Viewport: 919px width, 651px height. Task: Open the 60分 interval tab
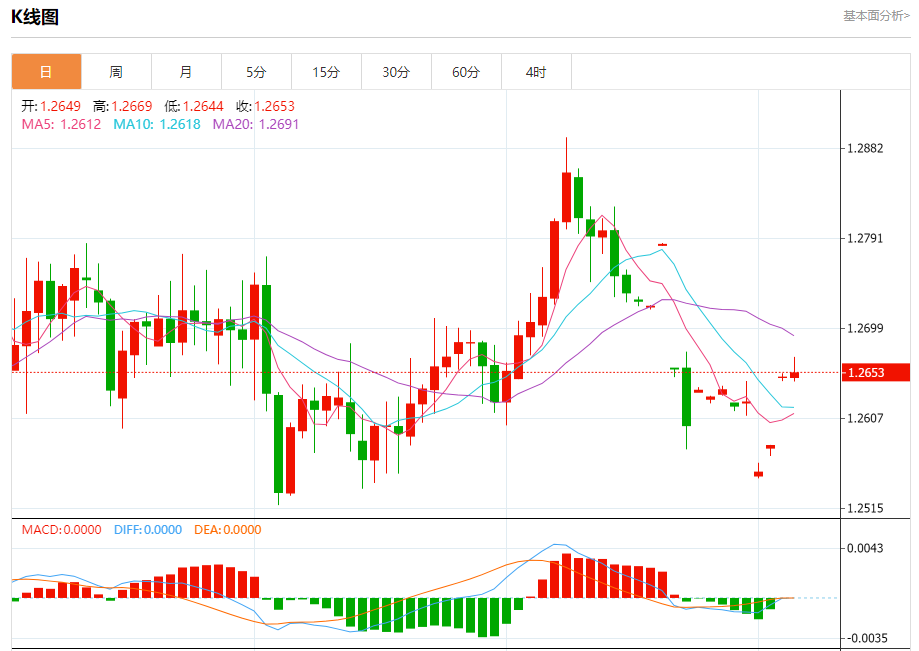(467, 71)
